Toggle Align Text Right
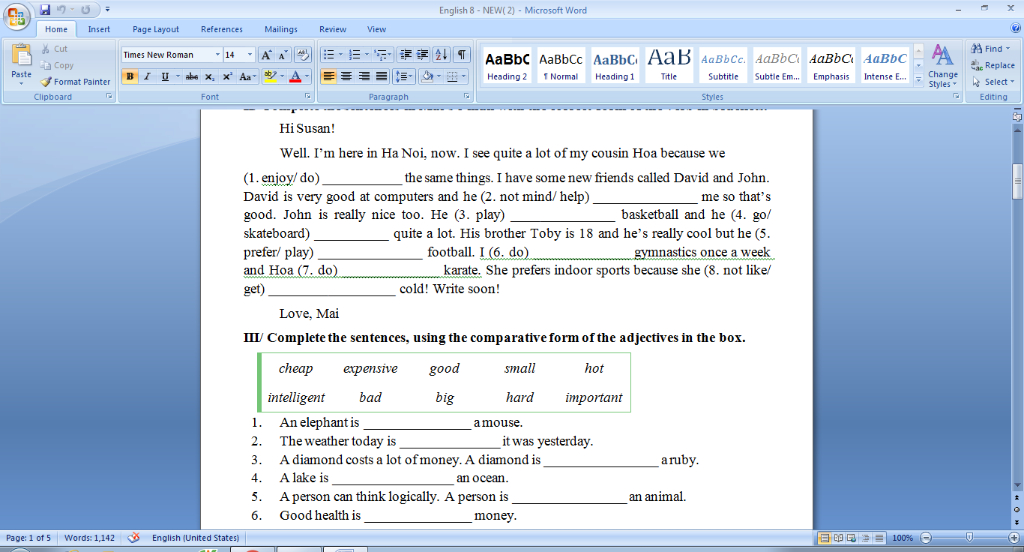This screenshot has width=1024, height=552. [364, 76]
